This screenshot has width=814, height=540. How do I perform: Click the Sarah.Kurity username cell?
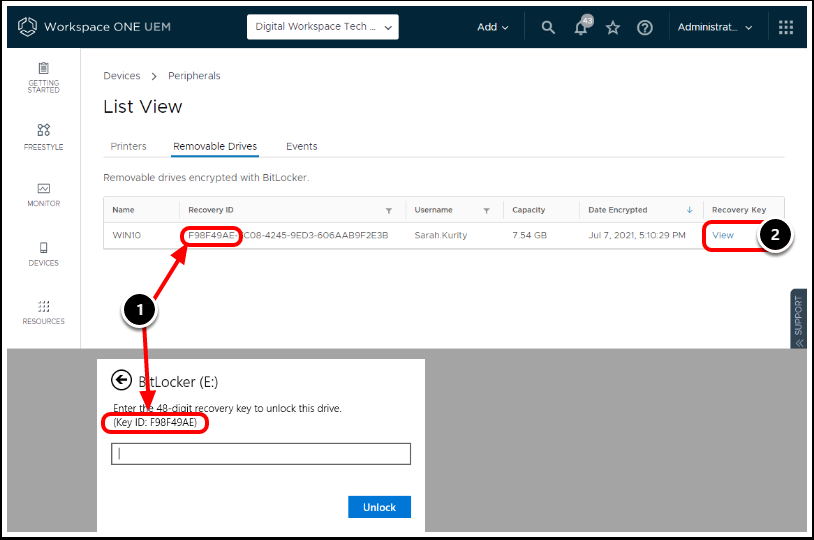point(441,235)
